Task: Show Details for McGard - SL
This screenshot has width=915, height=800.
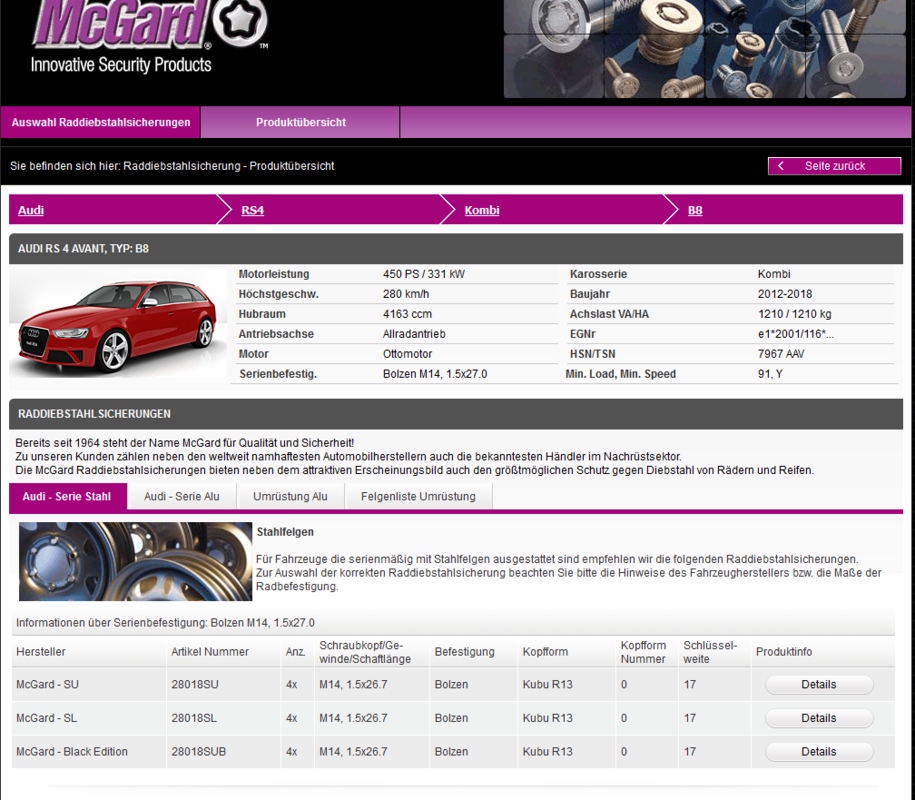Action: click(818, 718)
